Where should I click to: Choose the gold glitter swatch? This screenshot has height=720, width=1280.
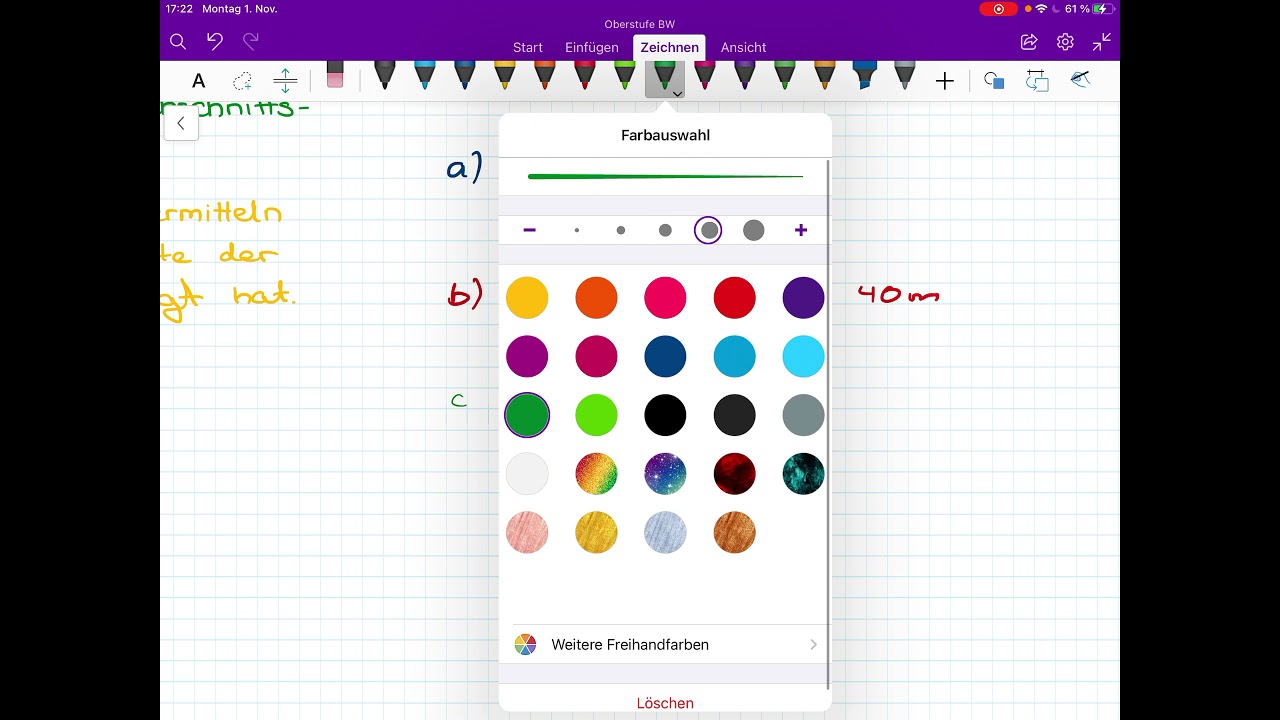596,532
